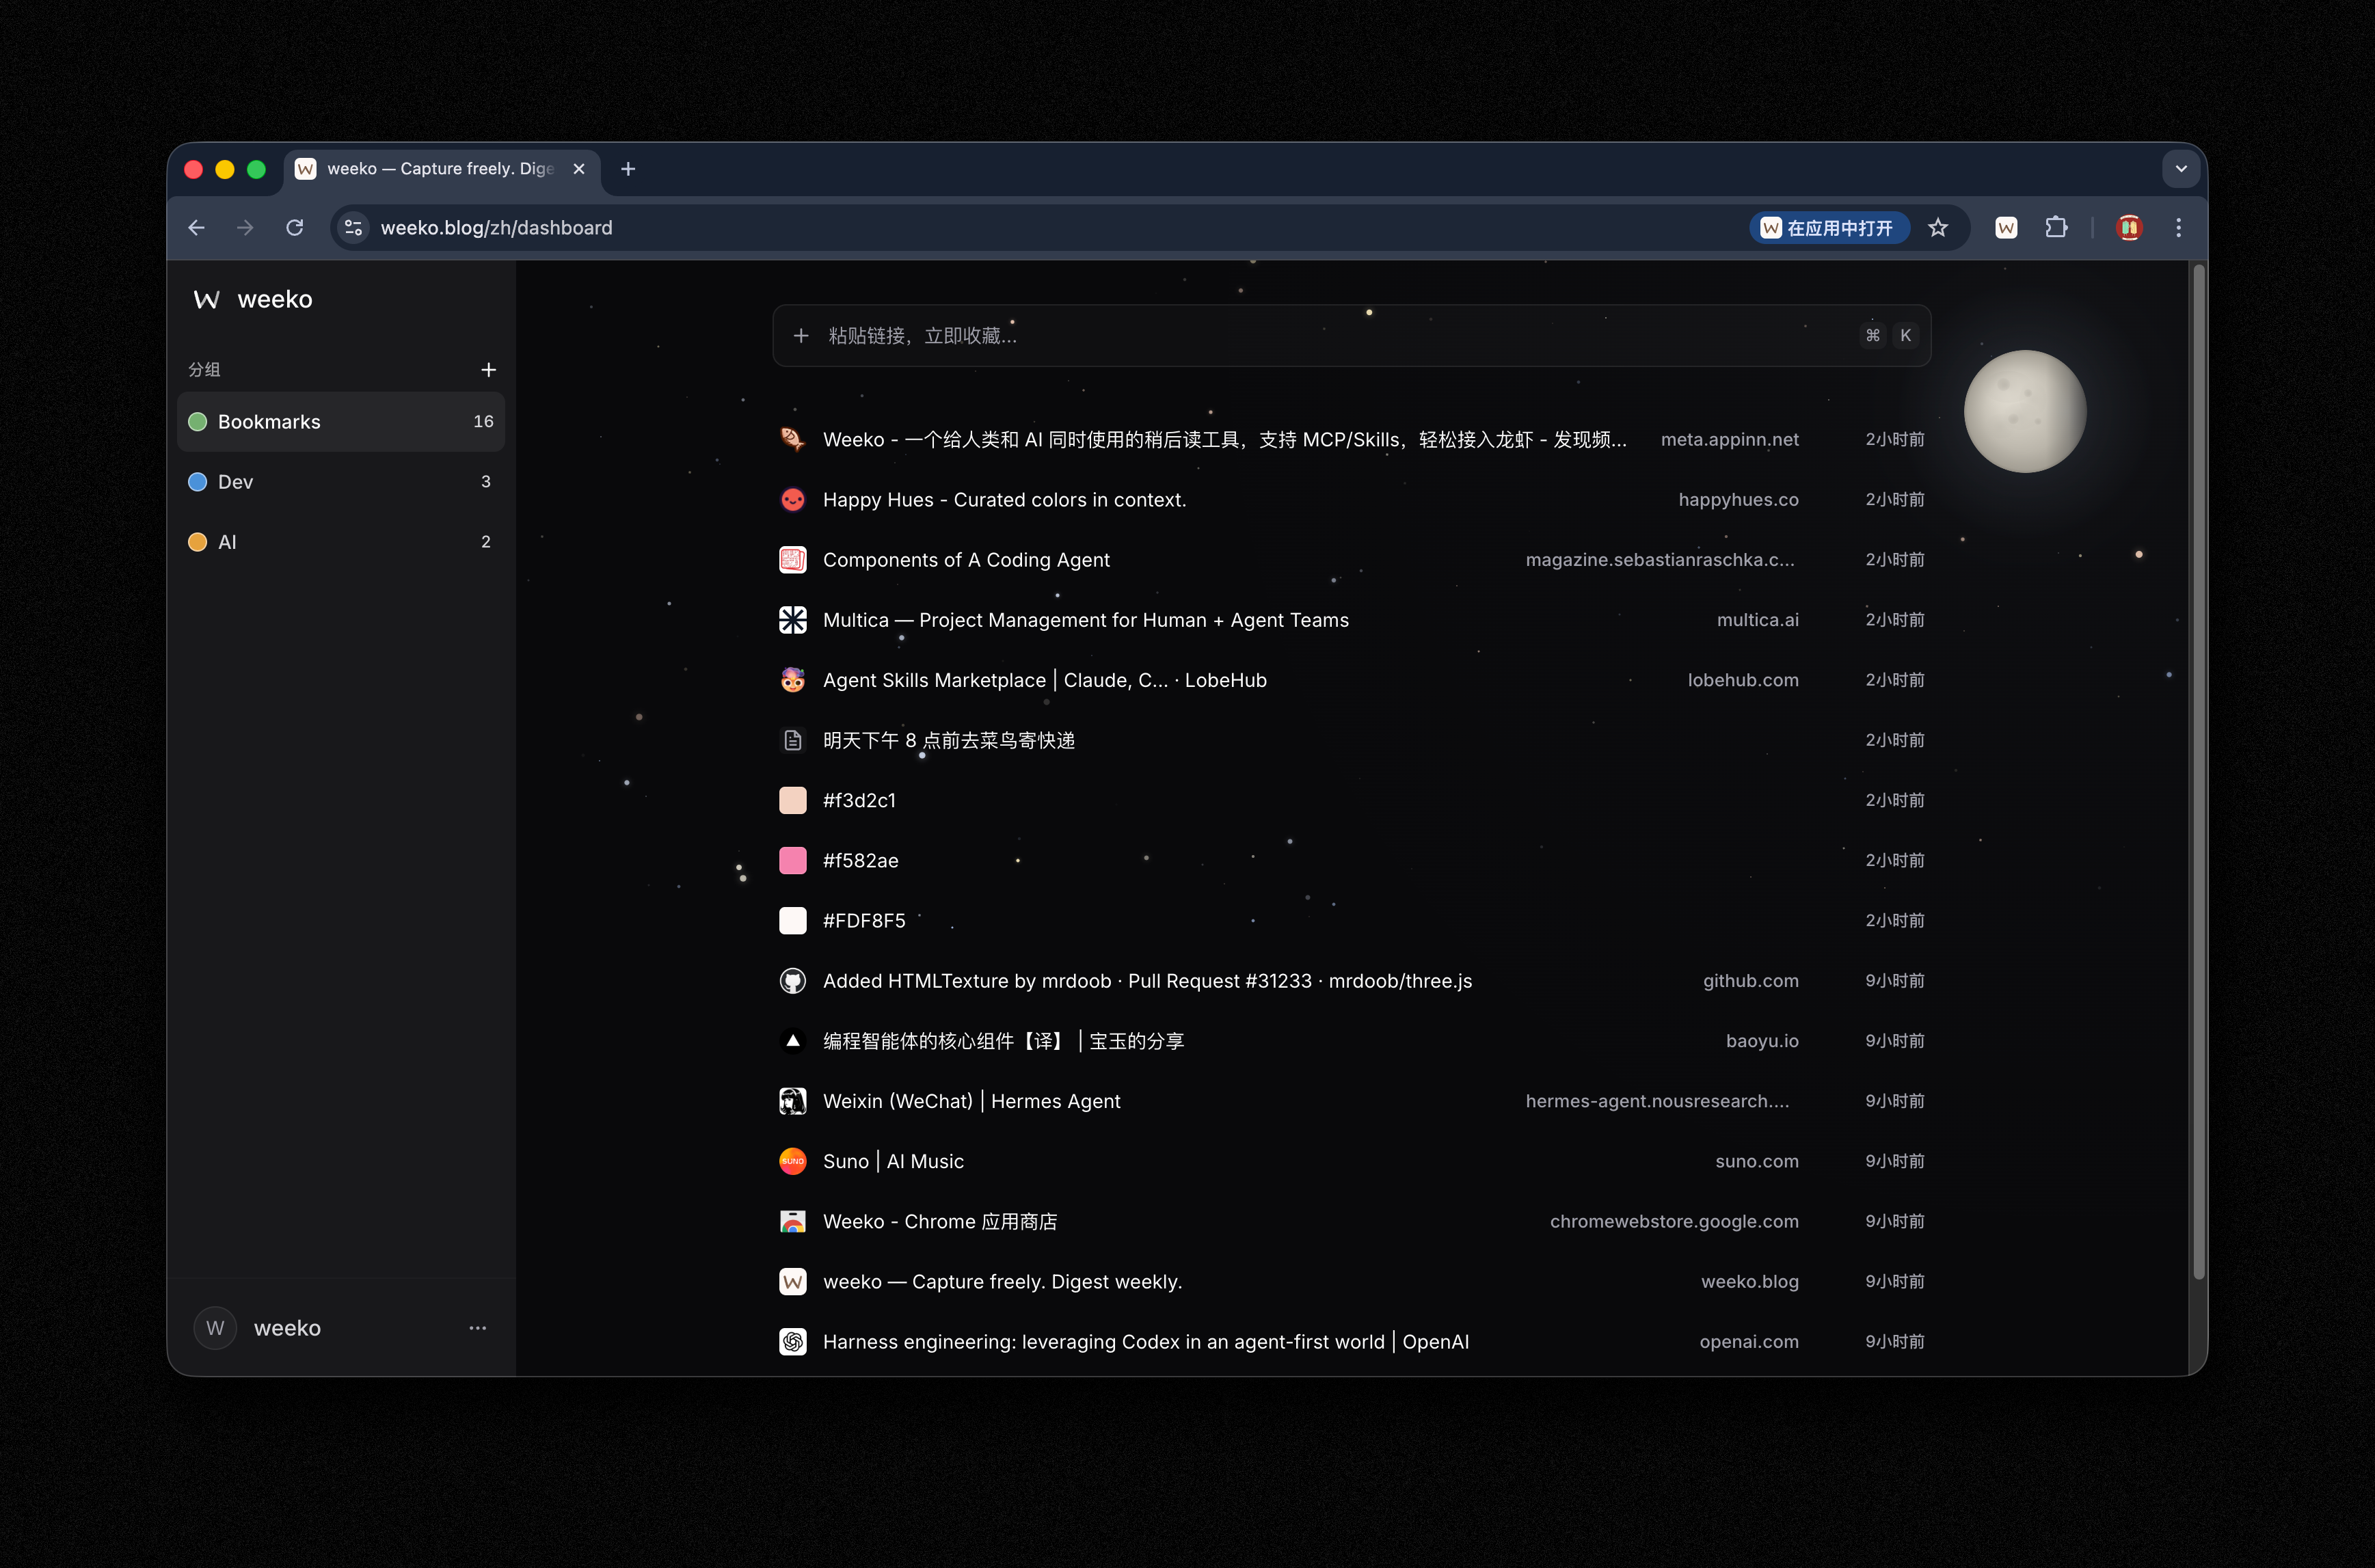Screen dimensions: 2375x1568
Task: Open the weeko extension icon in toolbar
Action: [2005, 228]
